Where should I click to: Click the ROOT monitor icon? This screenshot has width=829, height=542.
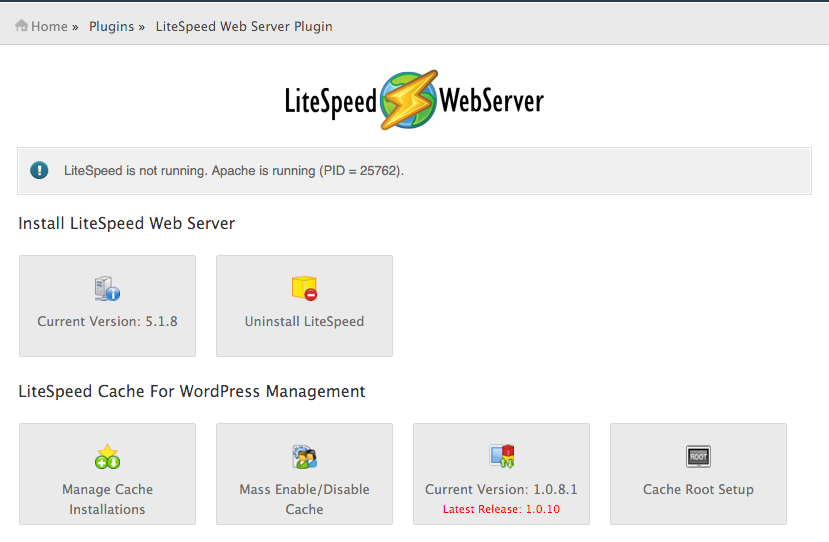pos(698,456)
